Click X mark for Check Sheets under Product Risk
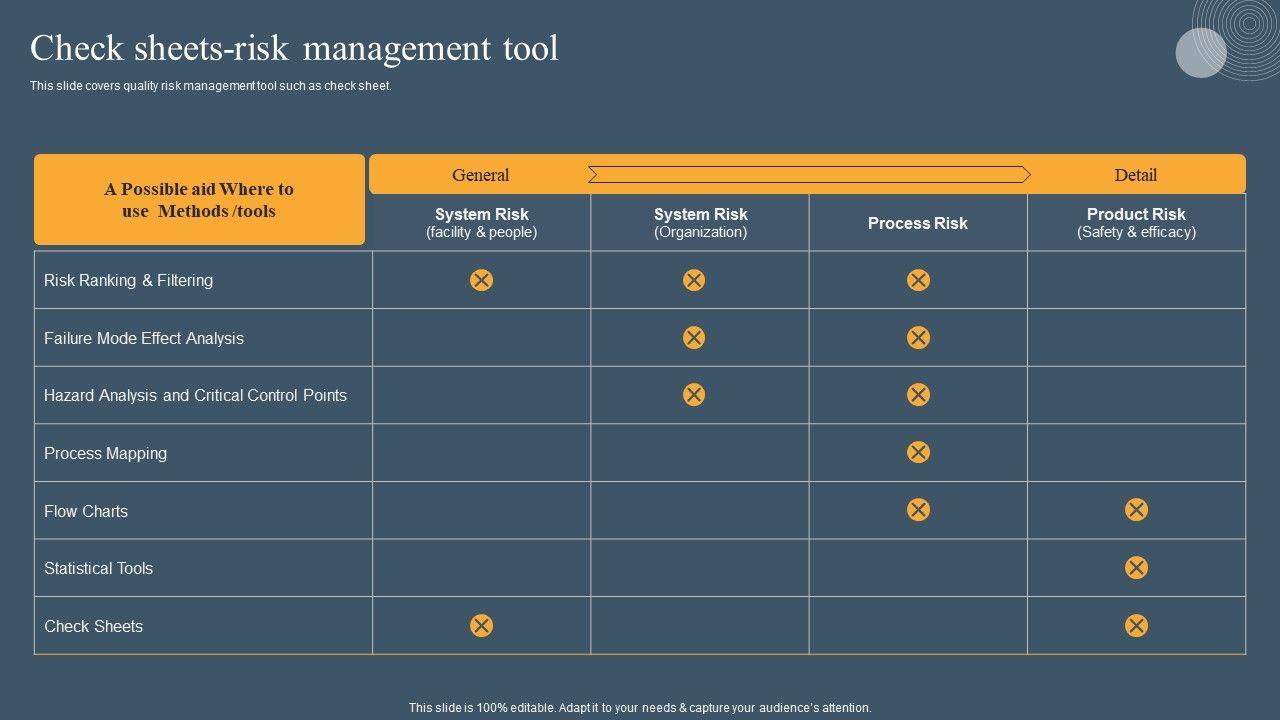 pos(1136,626)
